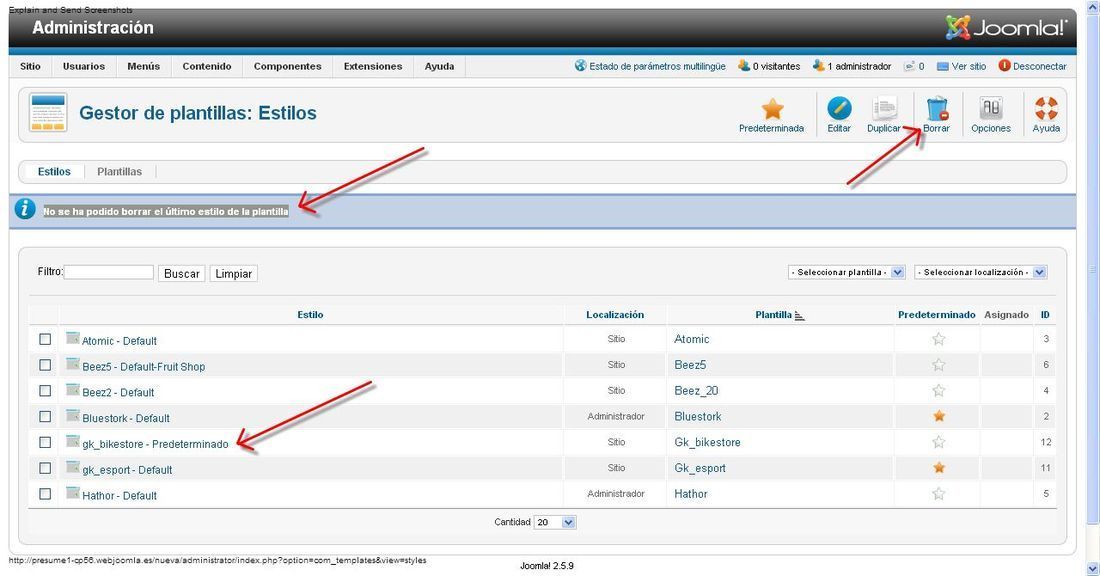Image resolution: width=1100 pixels, height=576 pixels.
Task: Toggle default star for Beez5 row
Action: (939, 365)
